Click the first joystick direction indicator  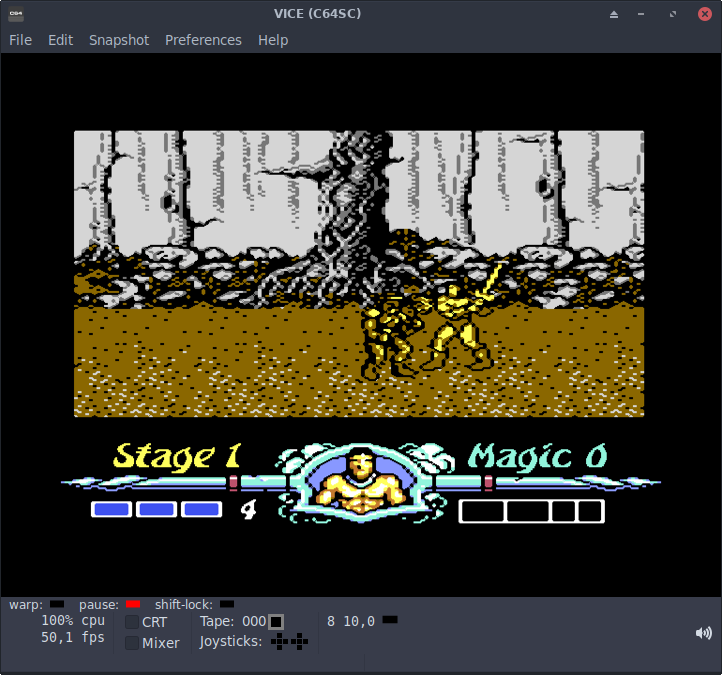(279, 641)
